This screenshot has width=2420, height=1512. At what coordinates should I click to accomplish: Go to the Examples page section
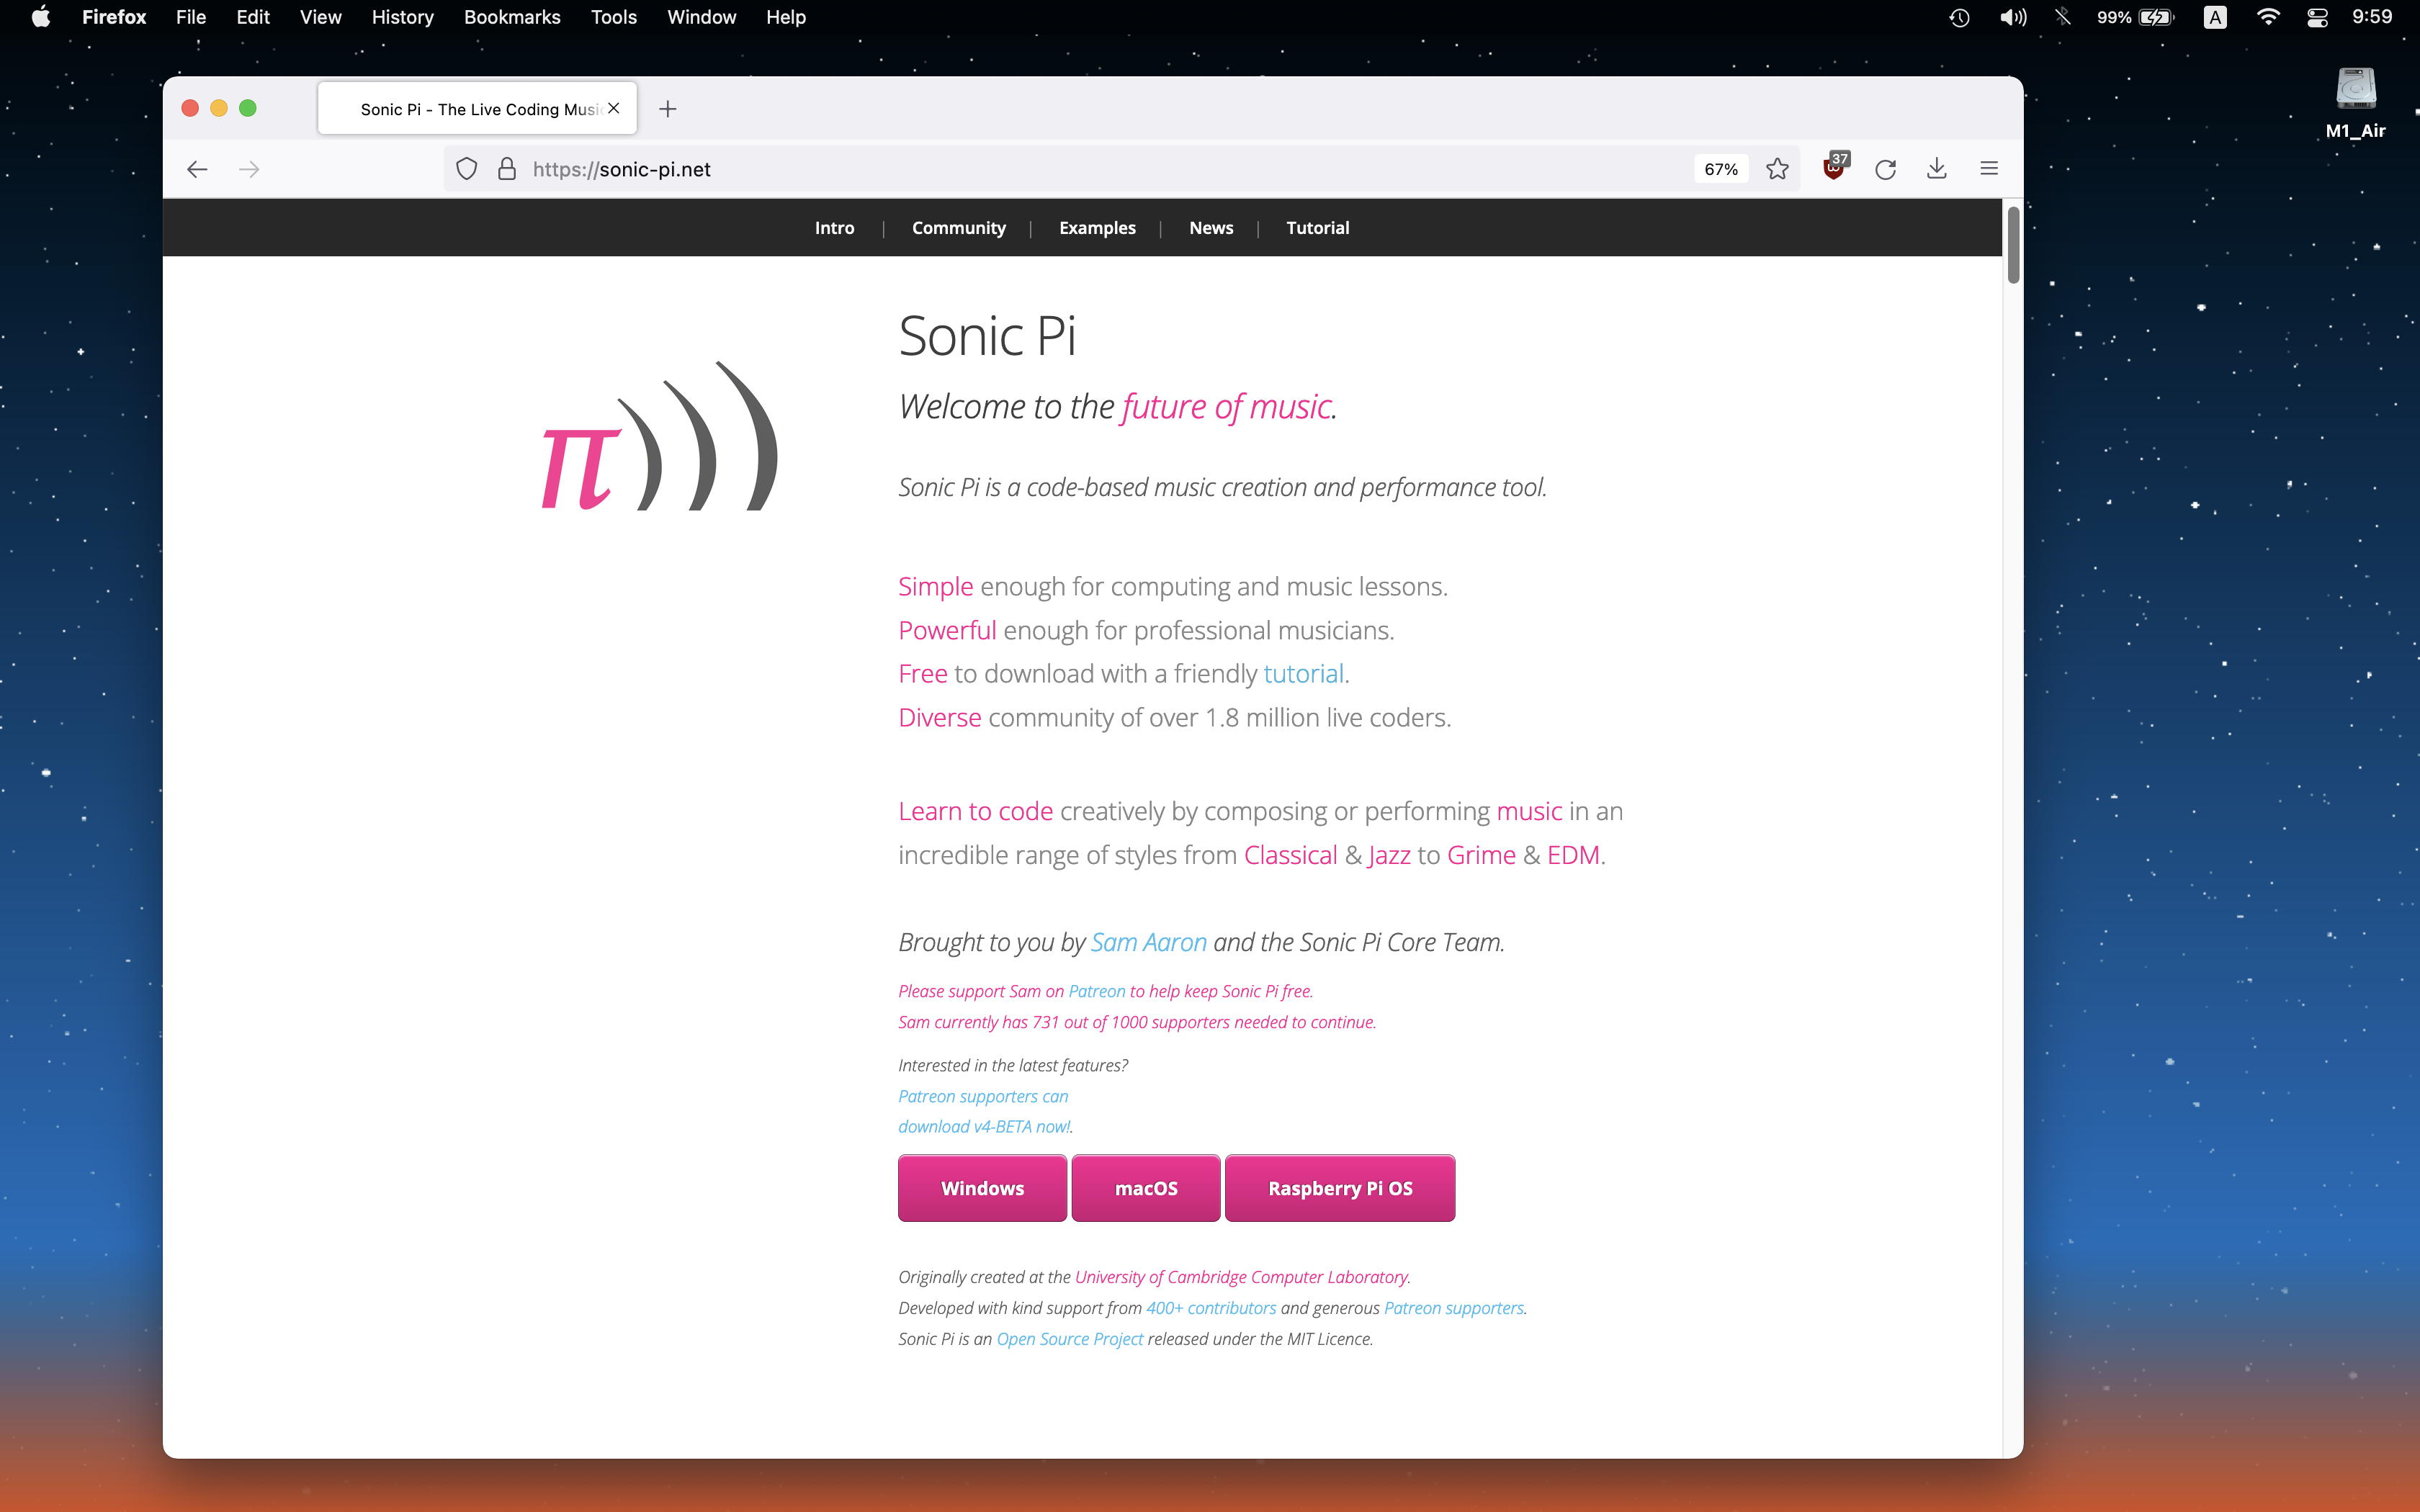pyautogui.click(x=1097, y=228)
